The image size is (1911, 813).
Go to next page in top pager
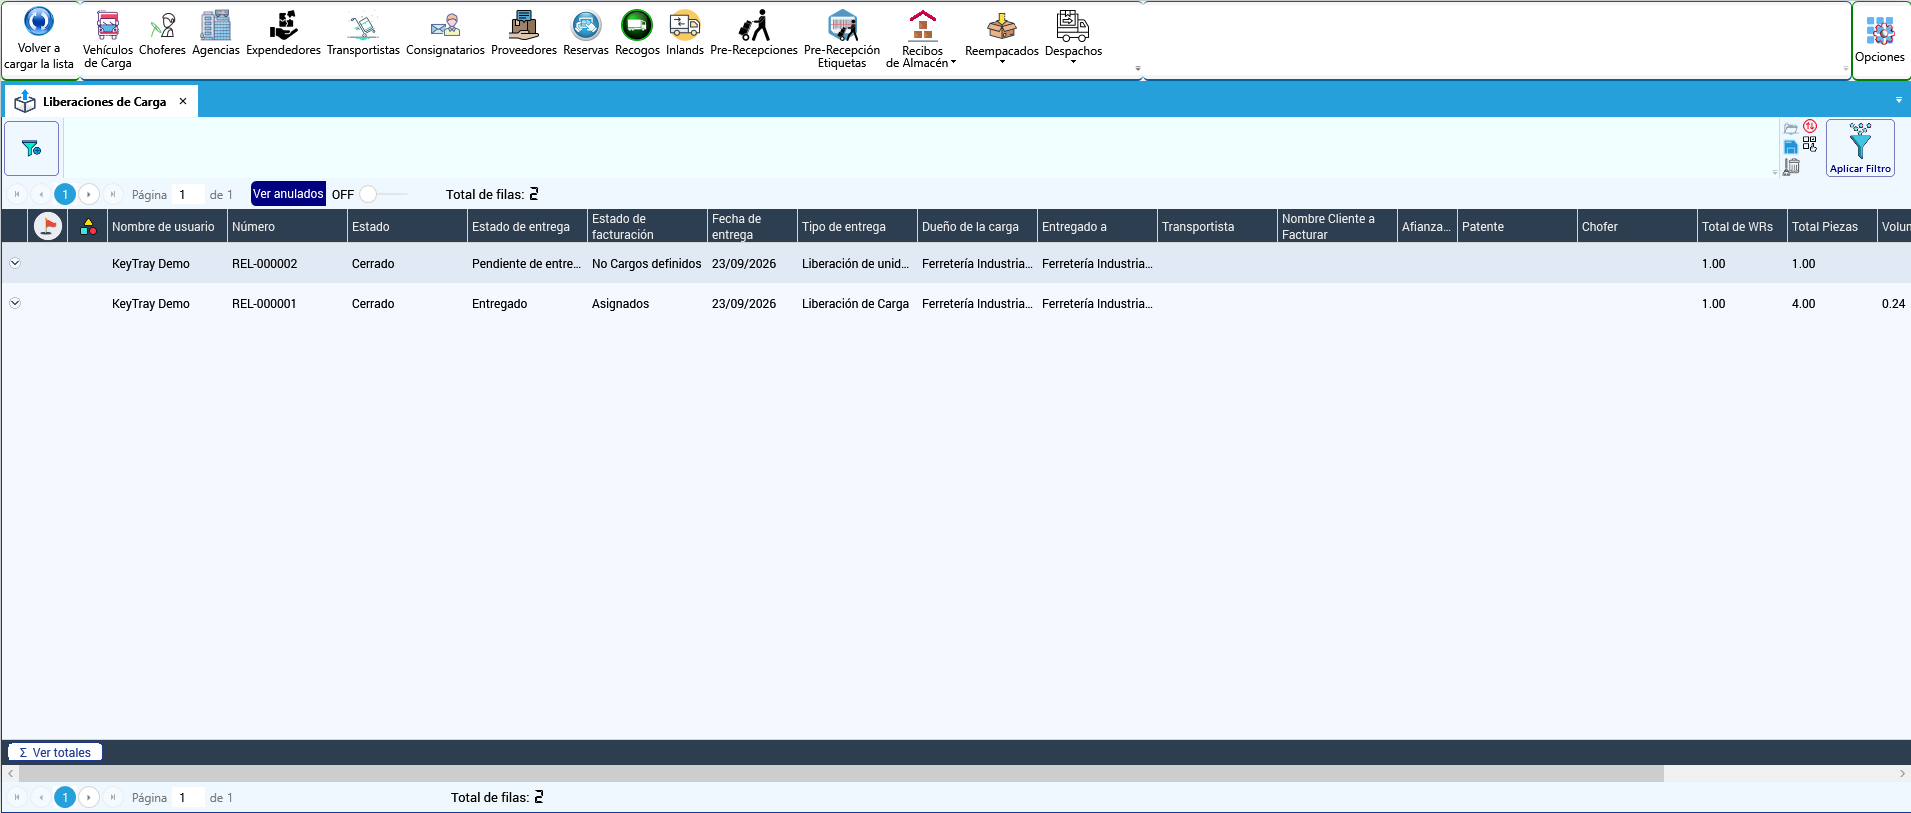pyautogui.click(x=89, y=194)
